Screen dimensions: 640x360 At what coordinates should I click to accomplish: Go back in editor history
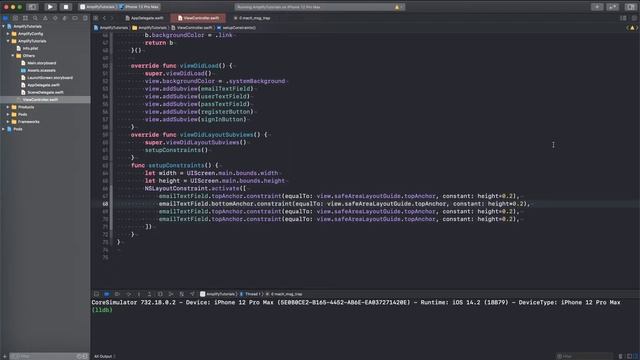pos(104,18)
